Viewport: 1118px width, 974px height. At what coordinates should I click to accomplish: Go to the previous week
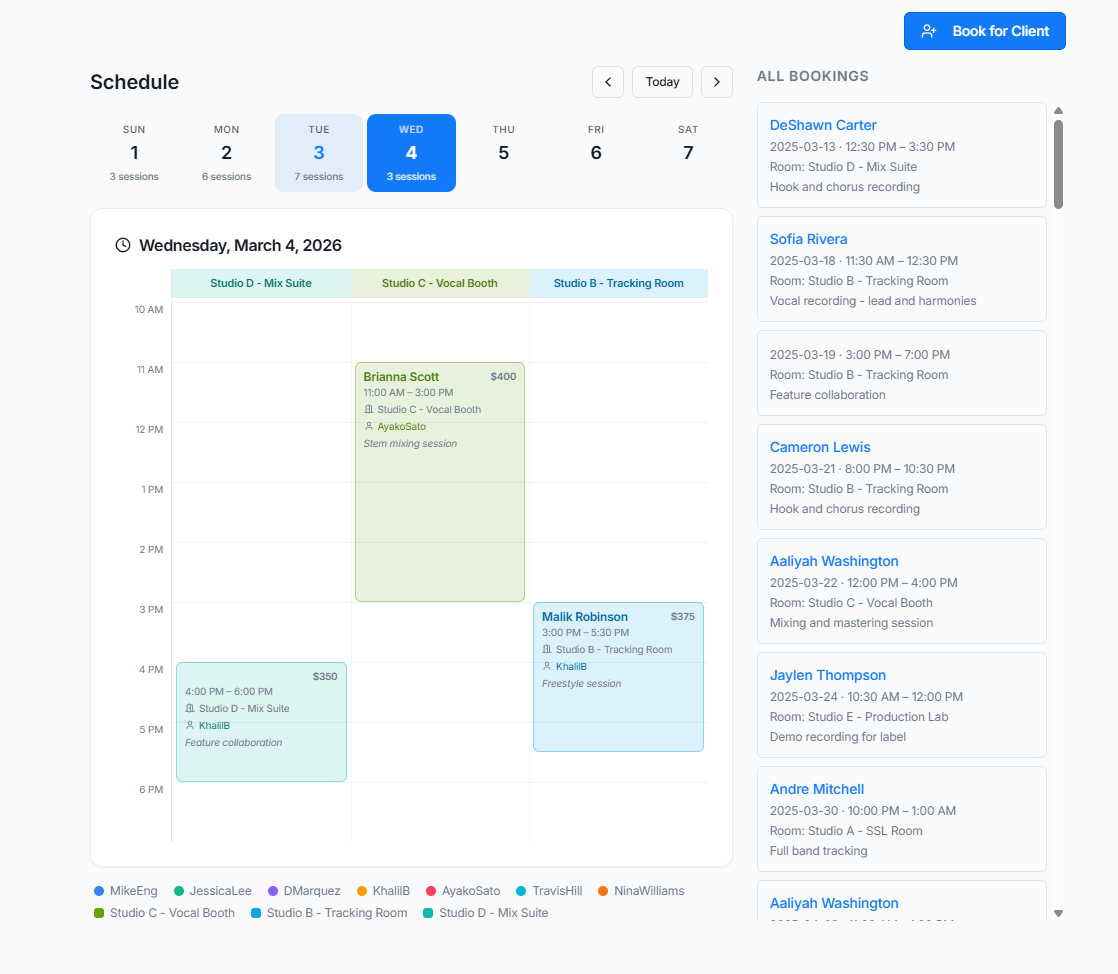point(608,82)
